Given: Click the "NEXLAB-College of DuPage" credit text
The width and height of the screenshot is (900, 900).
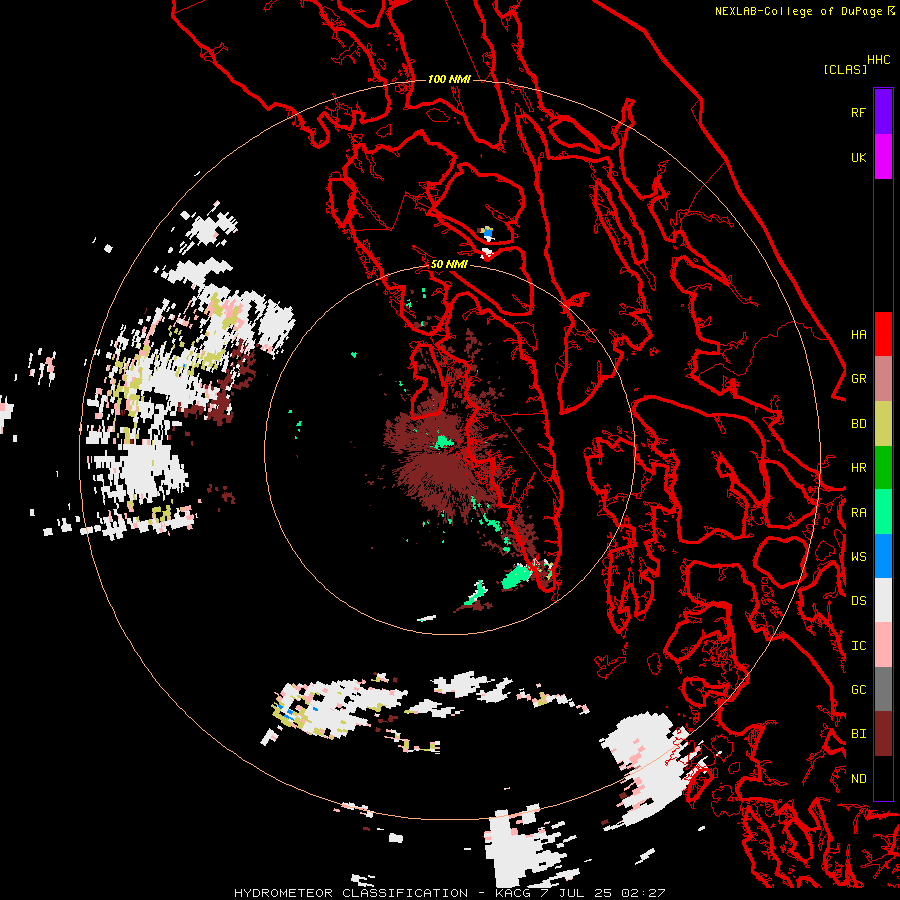Looking at the screenshot, I should coord(798,11).
